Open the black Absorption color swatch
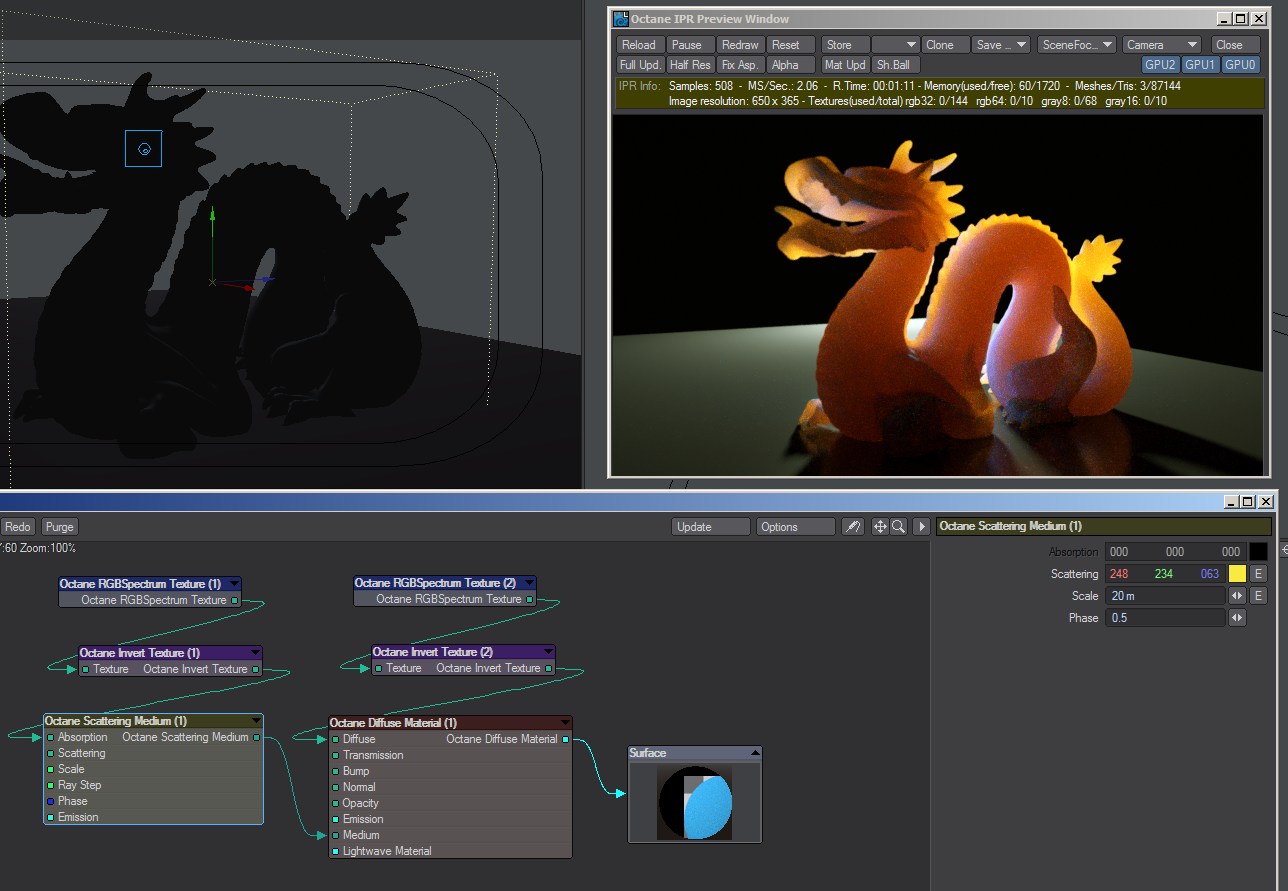 tap(1258, 552)
